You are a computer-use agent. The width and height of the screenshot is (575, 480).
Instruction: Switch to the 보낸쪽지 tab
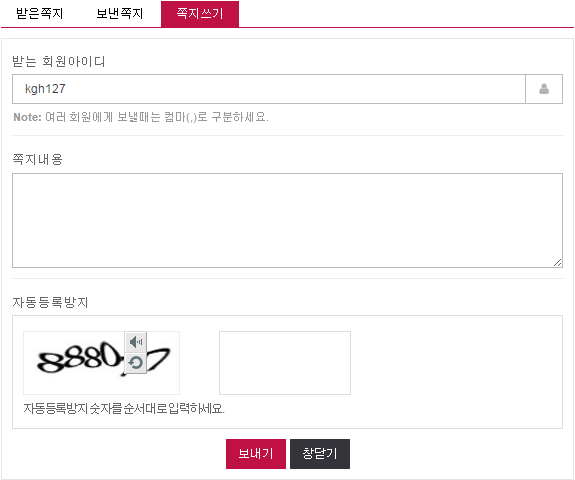coord(120,14)
